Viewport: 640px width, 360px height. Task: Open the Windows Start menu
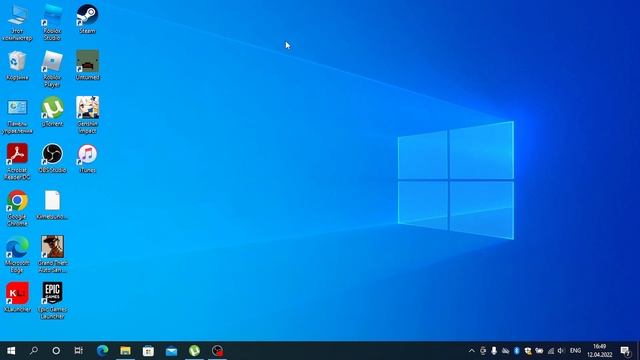[11, 351]
